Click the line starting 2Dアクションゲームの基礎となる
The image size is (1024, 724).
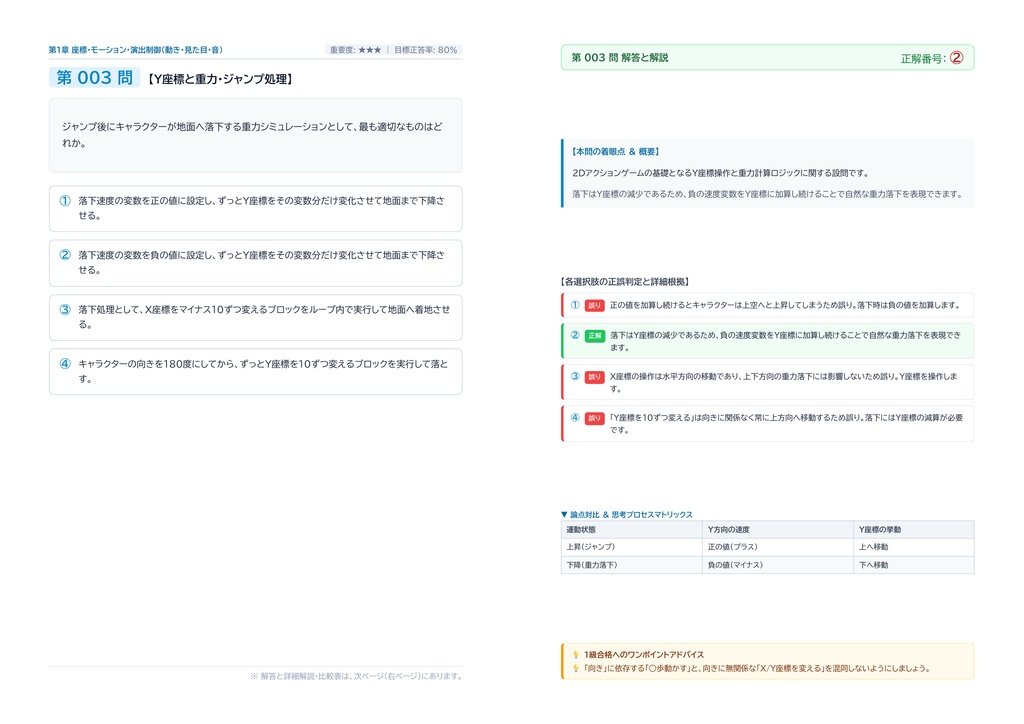(720, 173)
